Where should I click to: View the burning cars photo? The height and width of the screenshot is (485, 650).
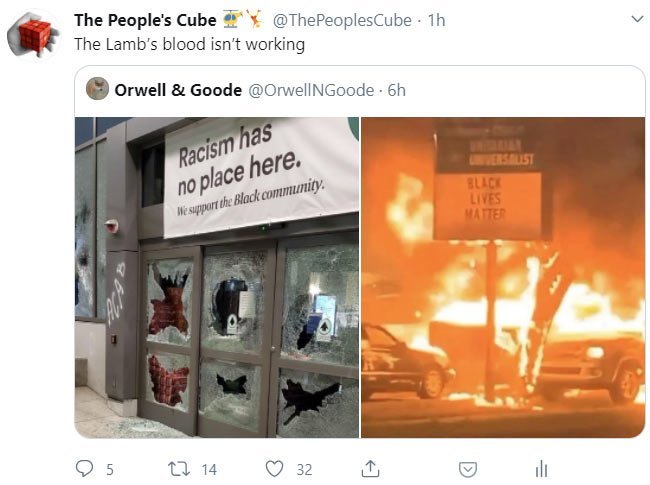[x=503, y=277]
